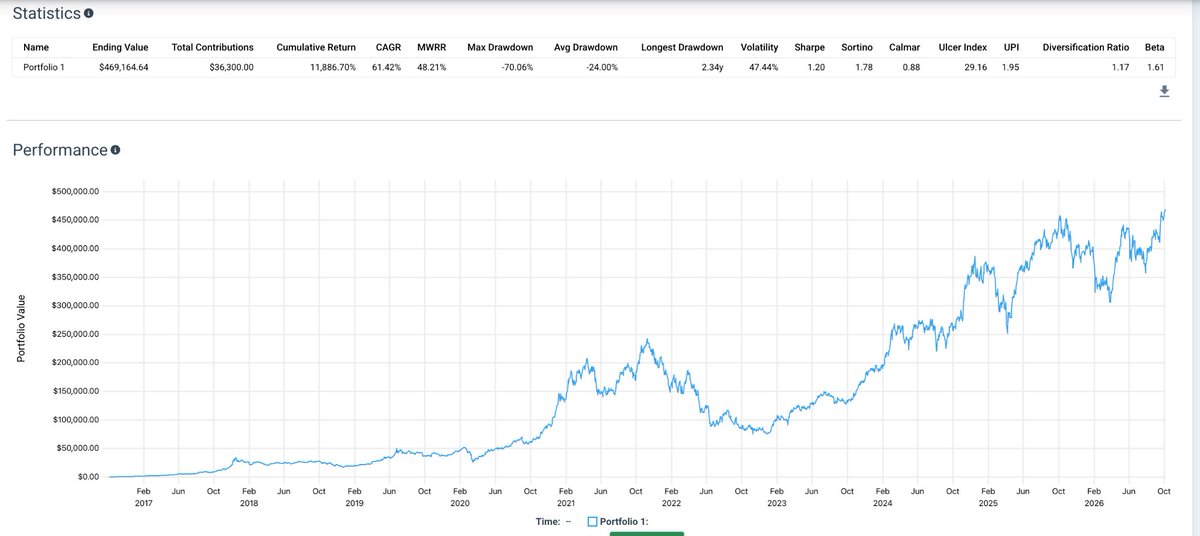The height and width of the screenshot is (536, 1200).
Task: Click the Beta column header
Action: (1155, 47)
